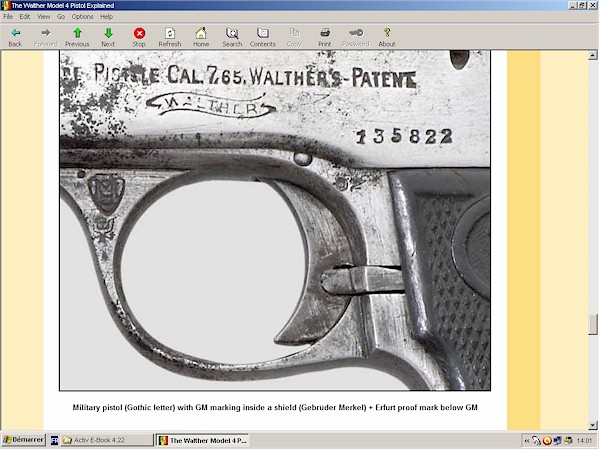600x450 pixels.
Task: Click the FR language indicator
Action: click(x=54, y=440)
